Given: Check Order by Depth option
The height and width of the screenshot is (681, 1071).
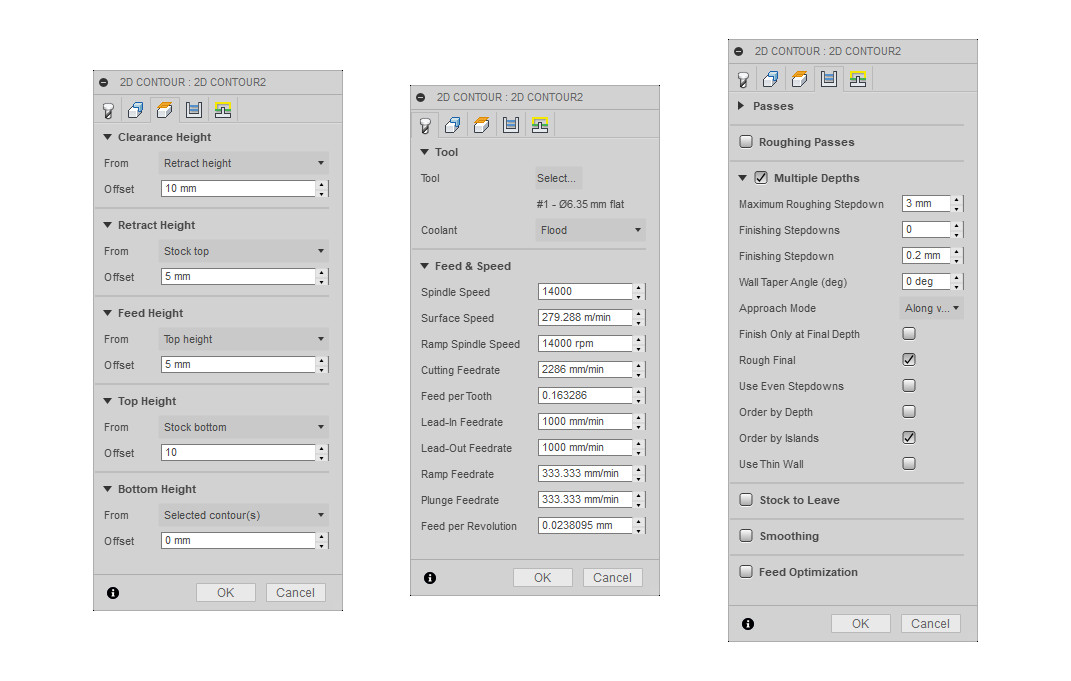Looking at the screenshot, I should pos(908,411).
